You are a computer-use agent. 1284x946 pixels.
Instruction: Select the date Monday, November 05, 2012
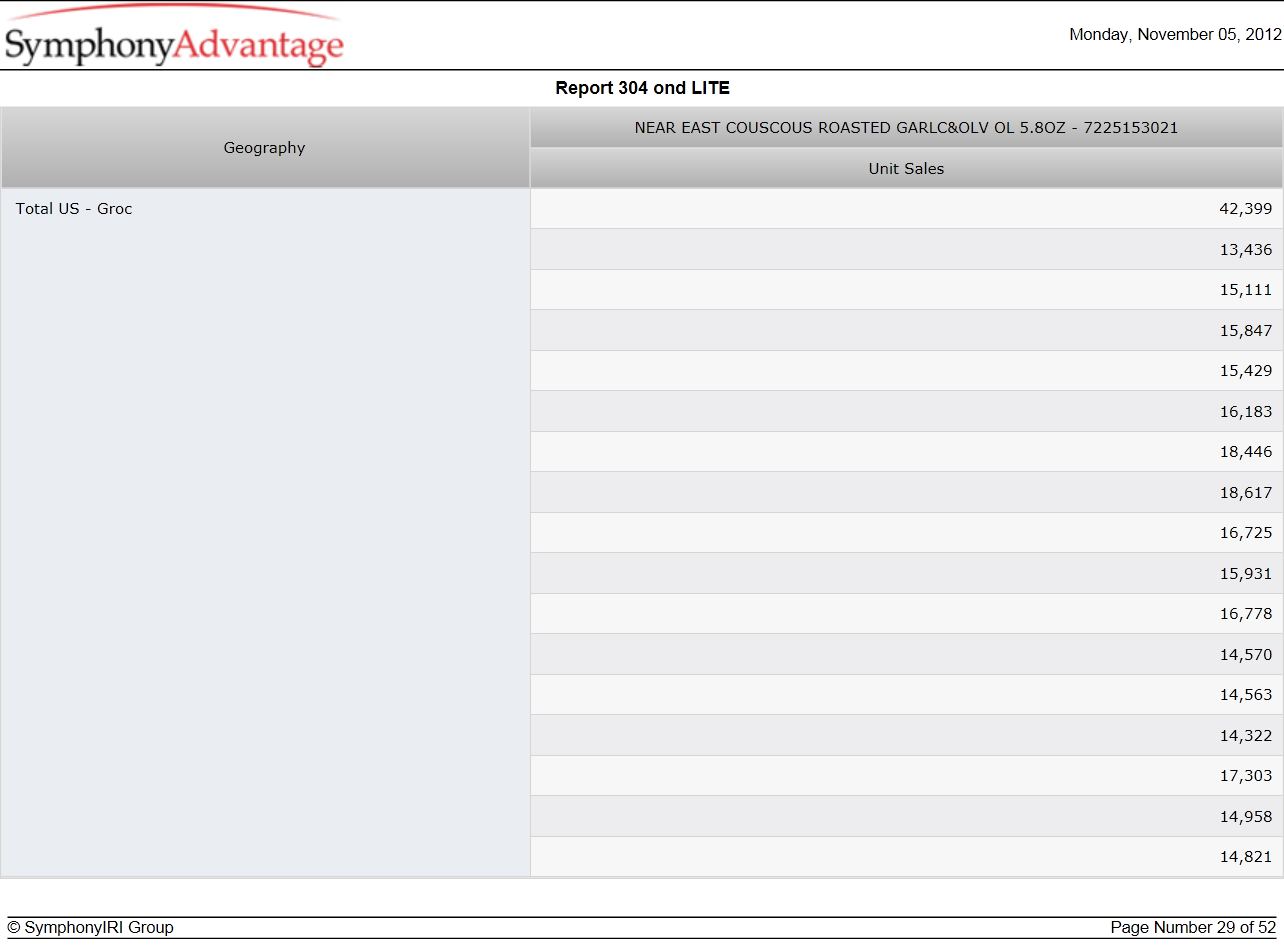pyautogui.click(x=1175, y=35)
